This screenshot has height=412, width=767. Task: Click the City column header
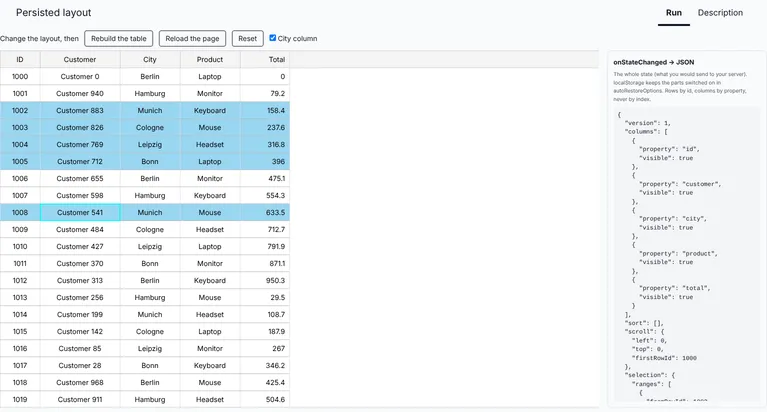tap(150, 59)
